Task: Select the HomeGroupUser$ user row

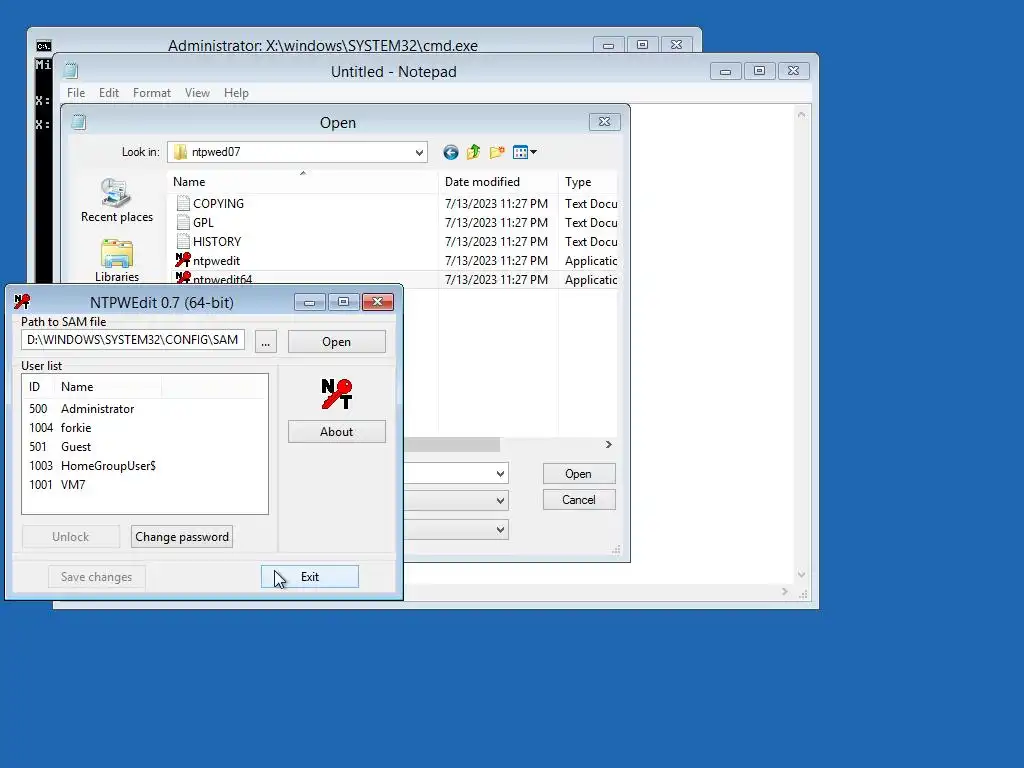Action: pos(145,466)
